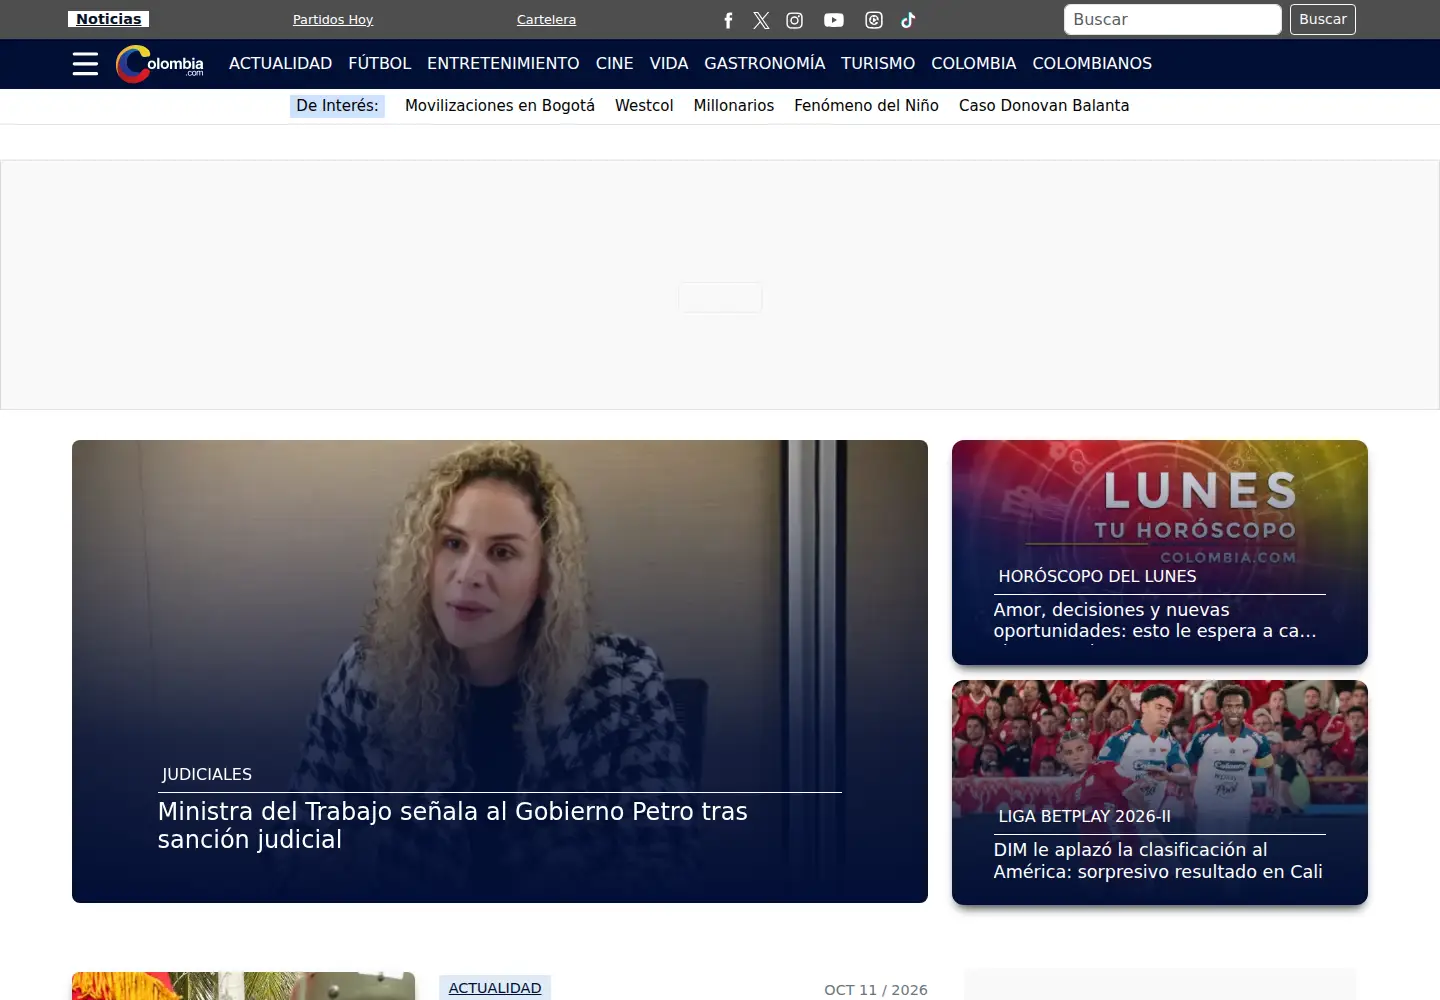Click the HORÓSCOPO DEL LUNES label
The width and height of the screenshot is (1440, 1000).
[x=1097, y=576]
